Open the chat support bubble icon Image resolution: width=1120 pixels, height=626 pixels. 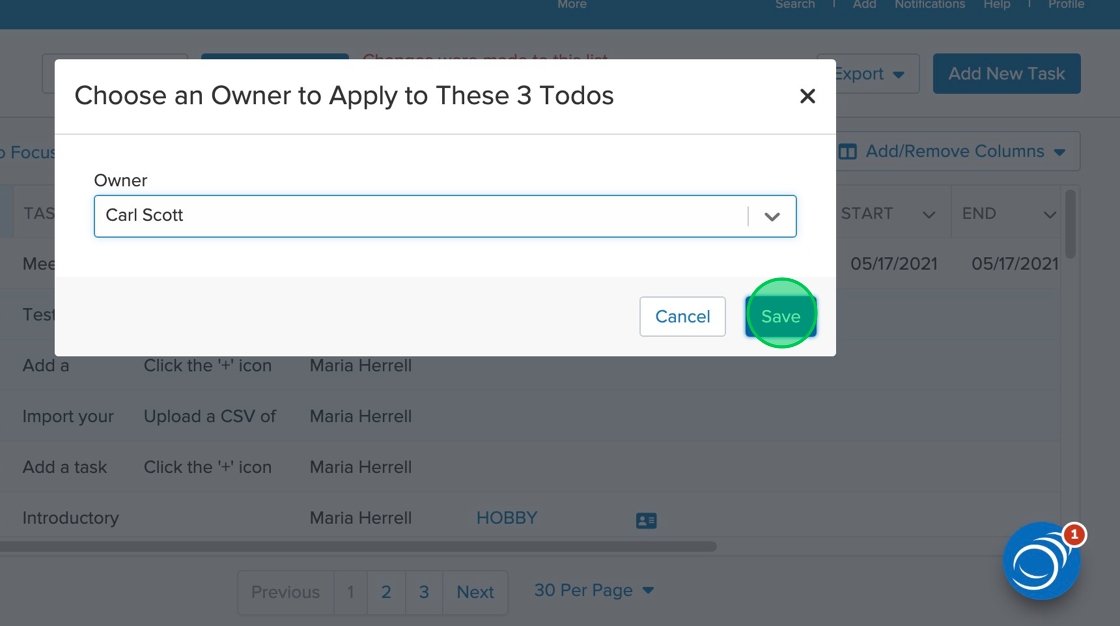tap(1041, 561)
